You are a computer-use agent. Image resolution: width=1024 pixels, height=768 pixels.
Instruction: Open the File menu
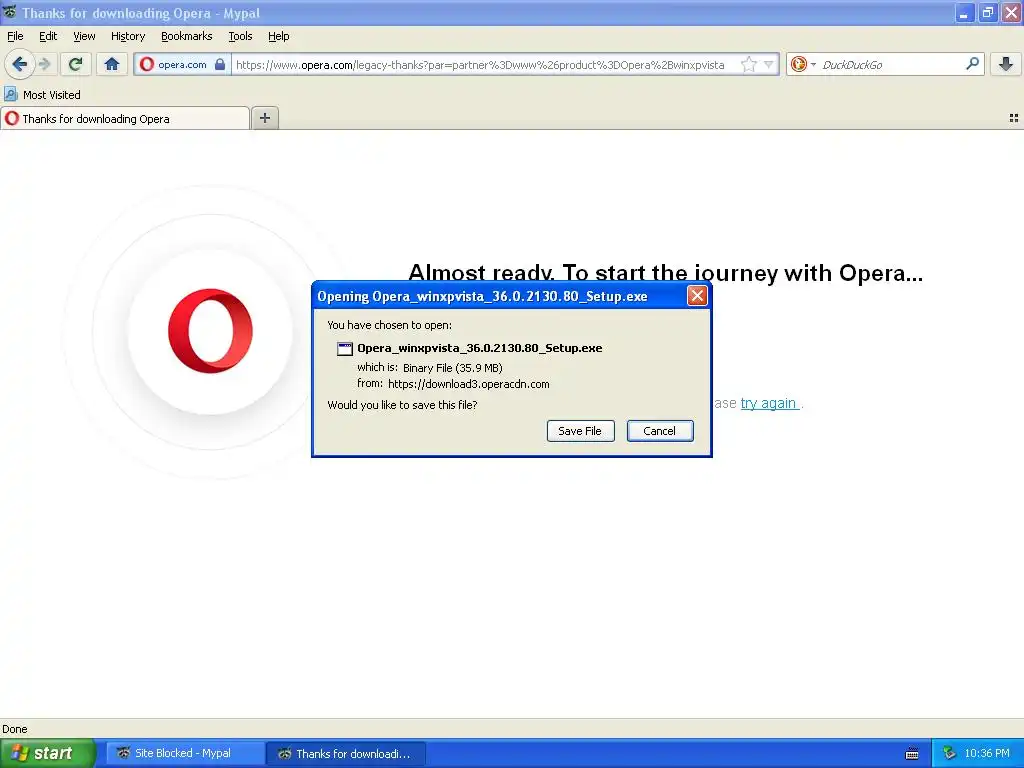(x=15, y=36)
